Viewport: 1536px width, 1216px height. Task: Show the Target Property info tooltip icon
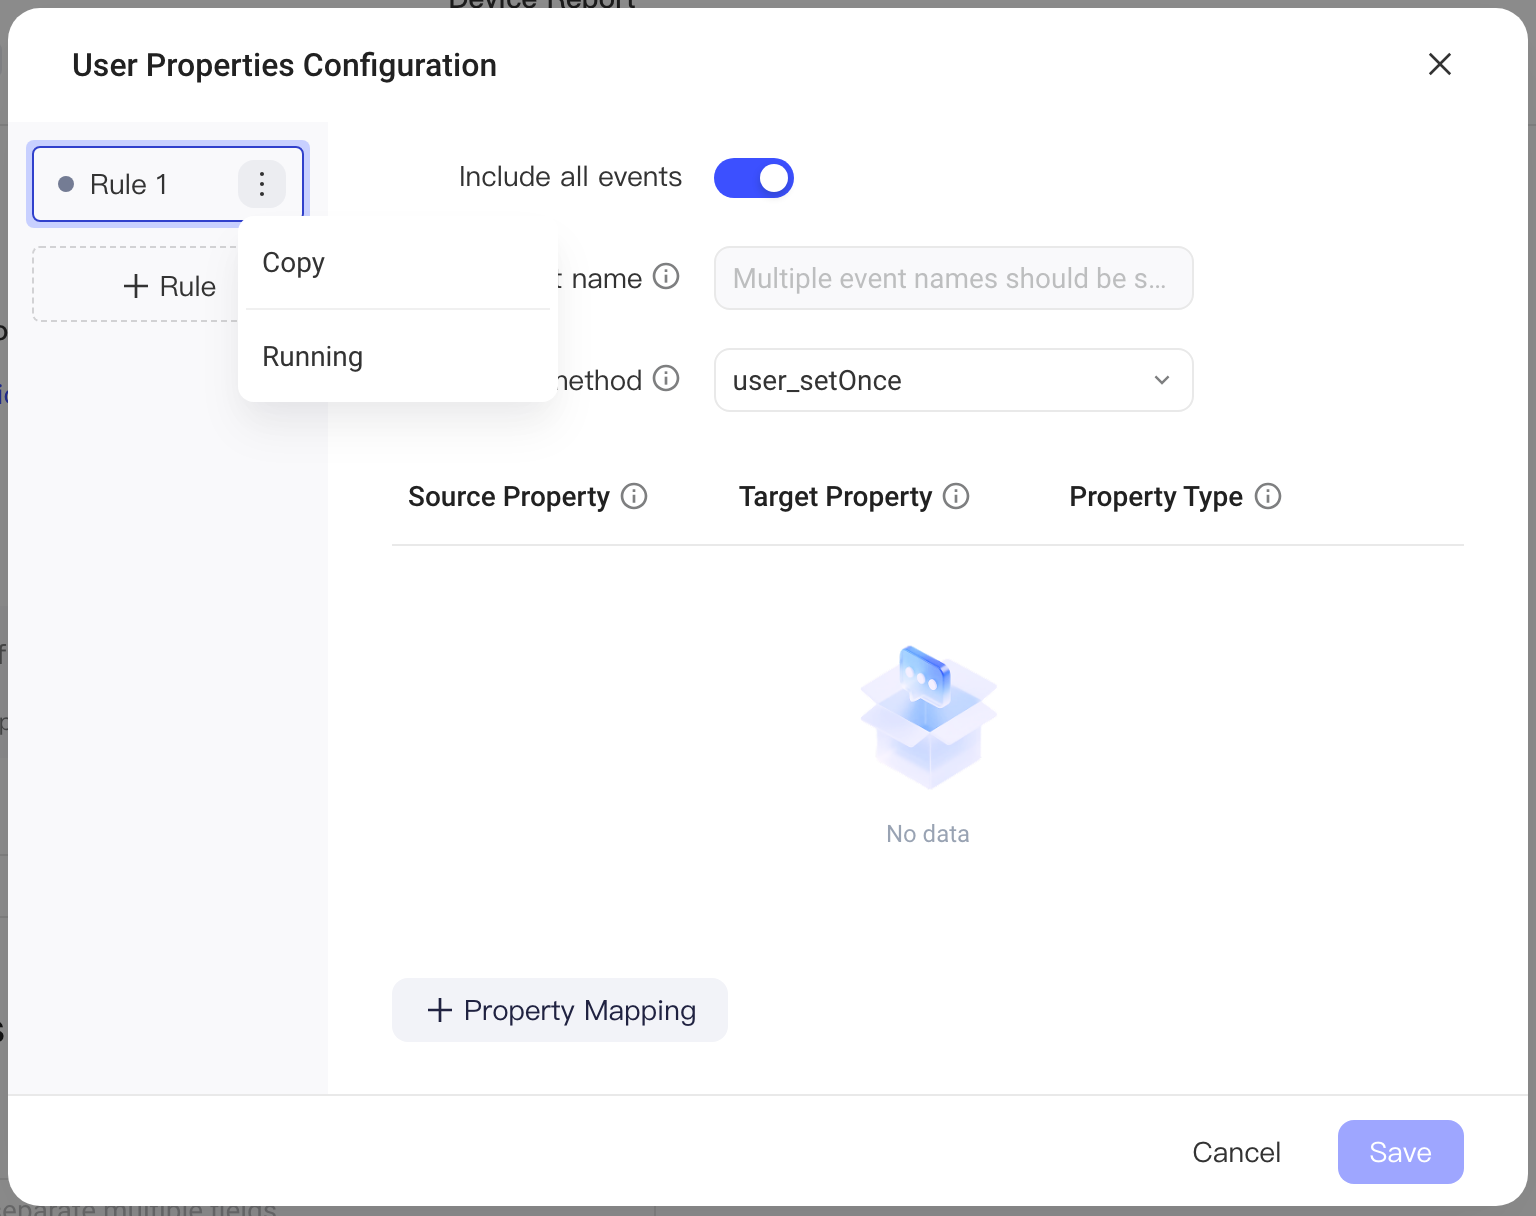point(956,496)
